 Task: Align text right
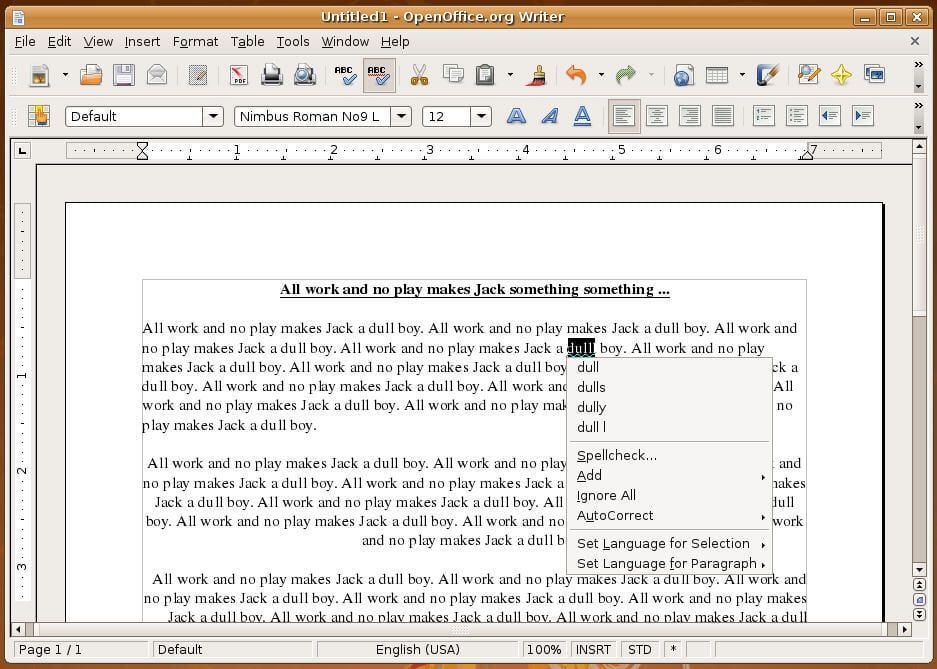point(690,116)
